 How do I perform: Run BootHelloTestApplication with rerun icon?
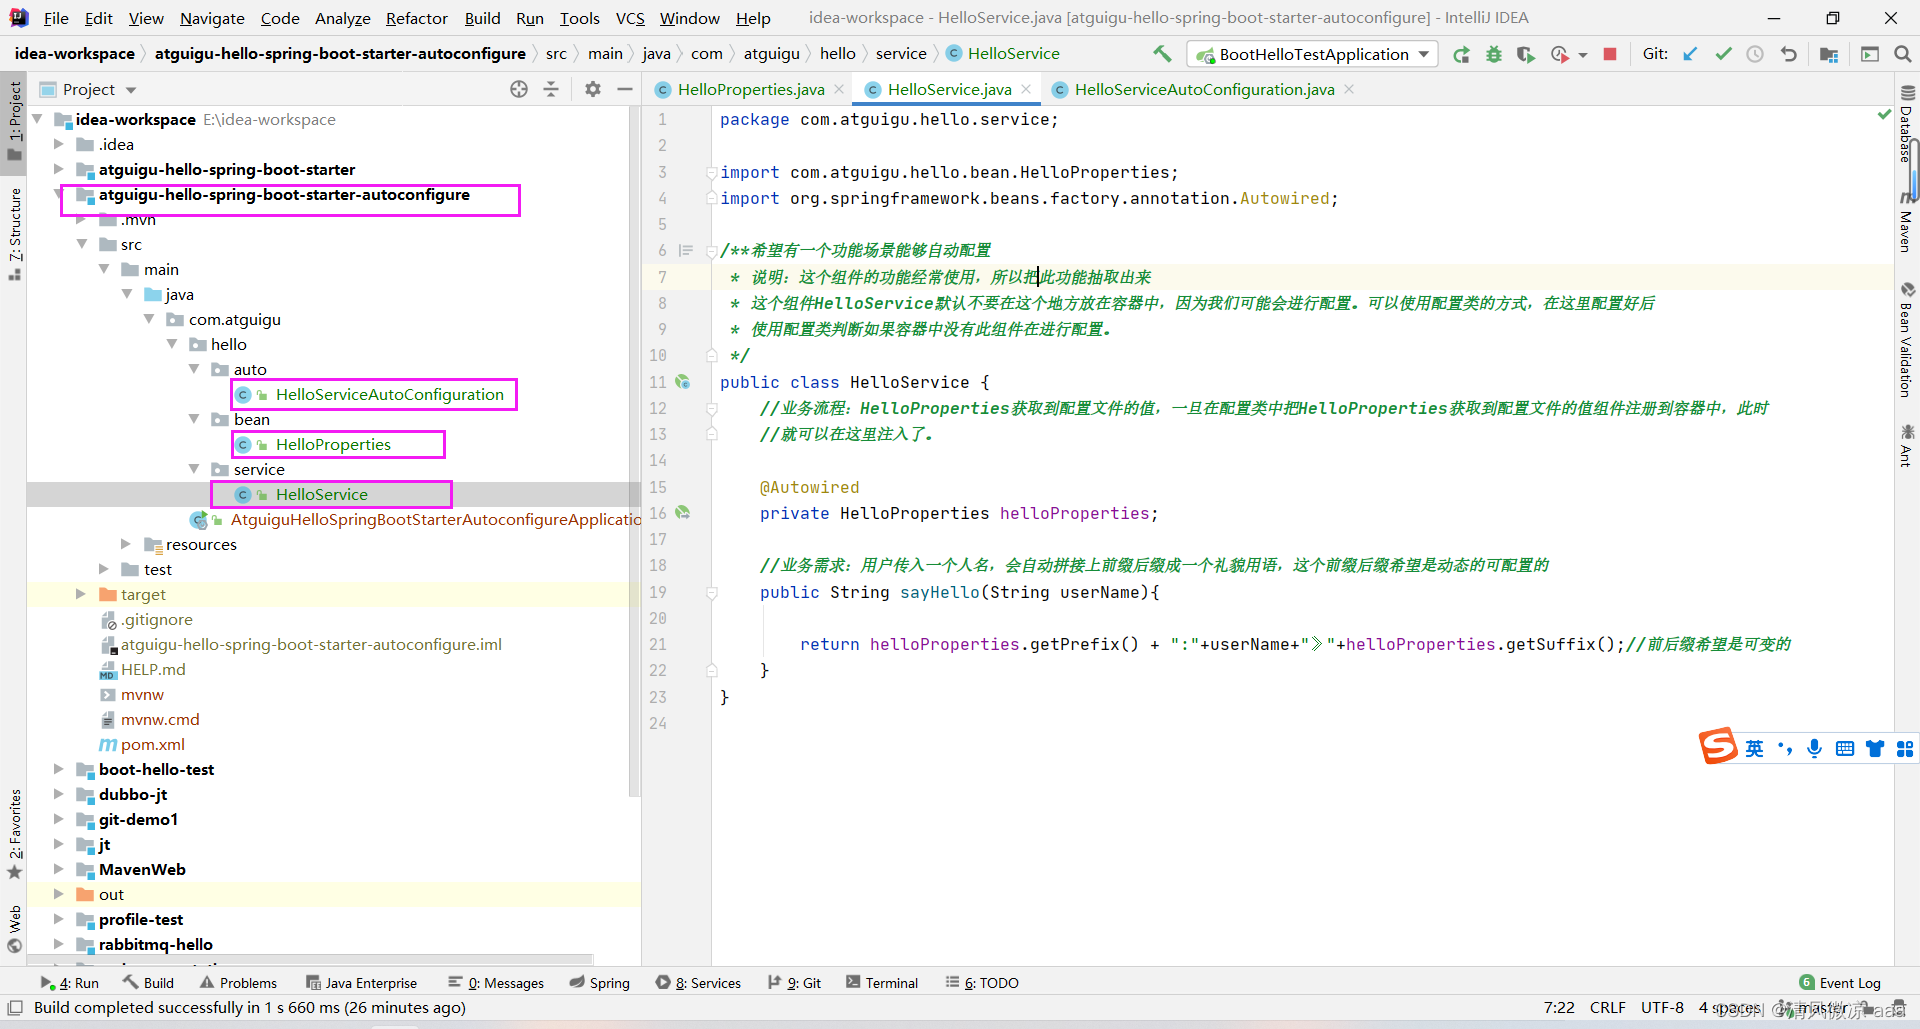1461,54
